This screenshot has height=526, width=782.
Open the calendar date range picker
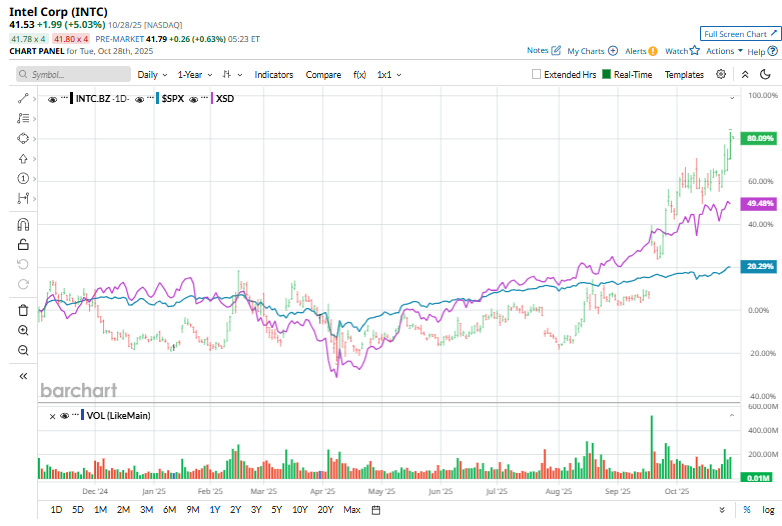375,509
